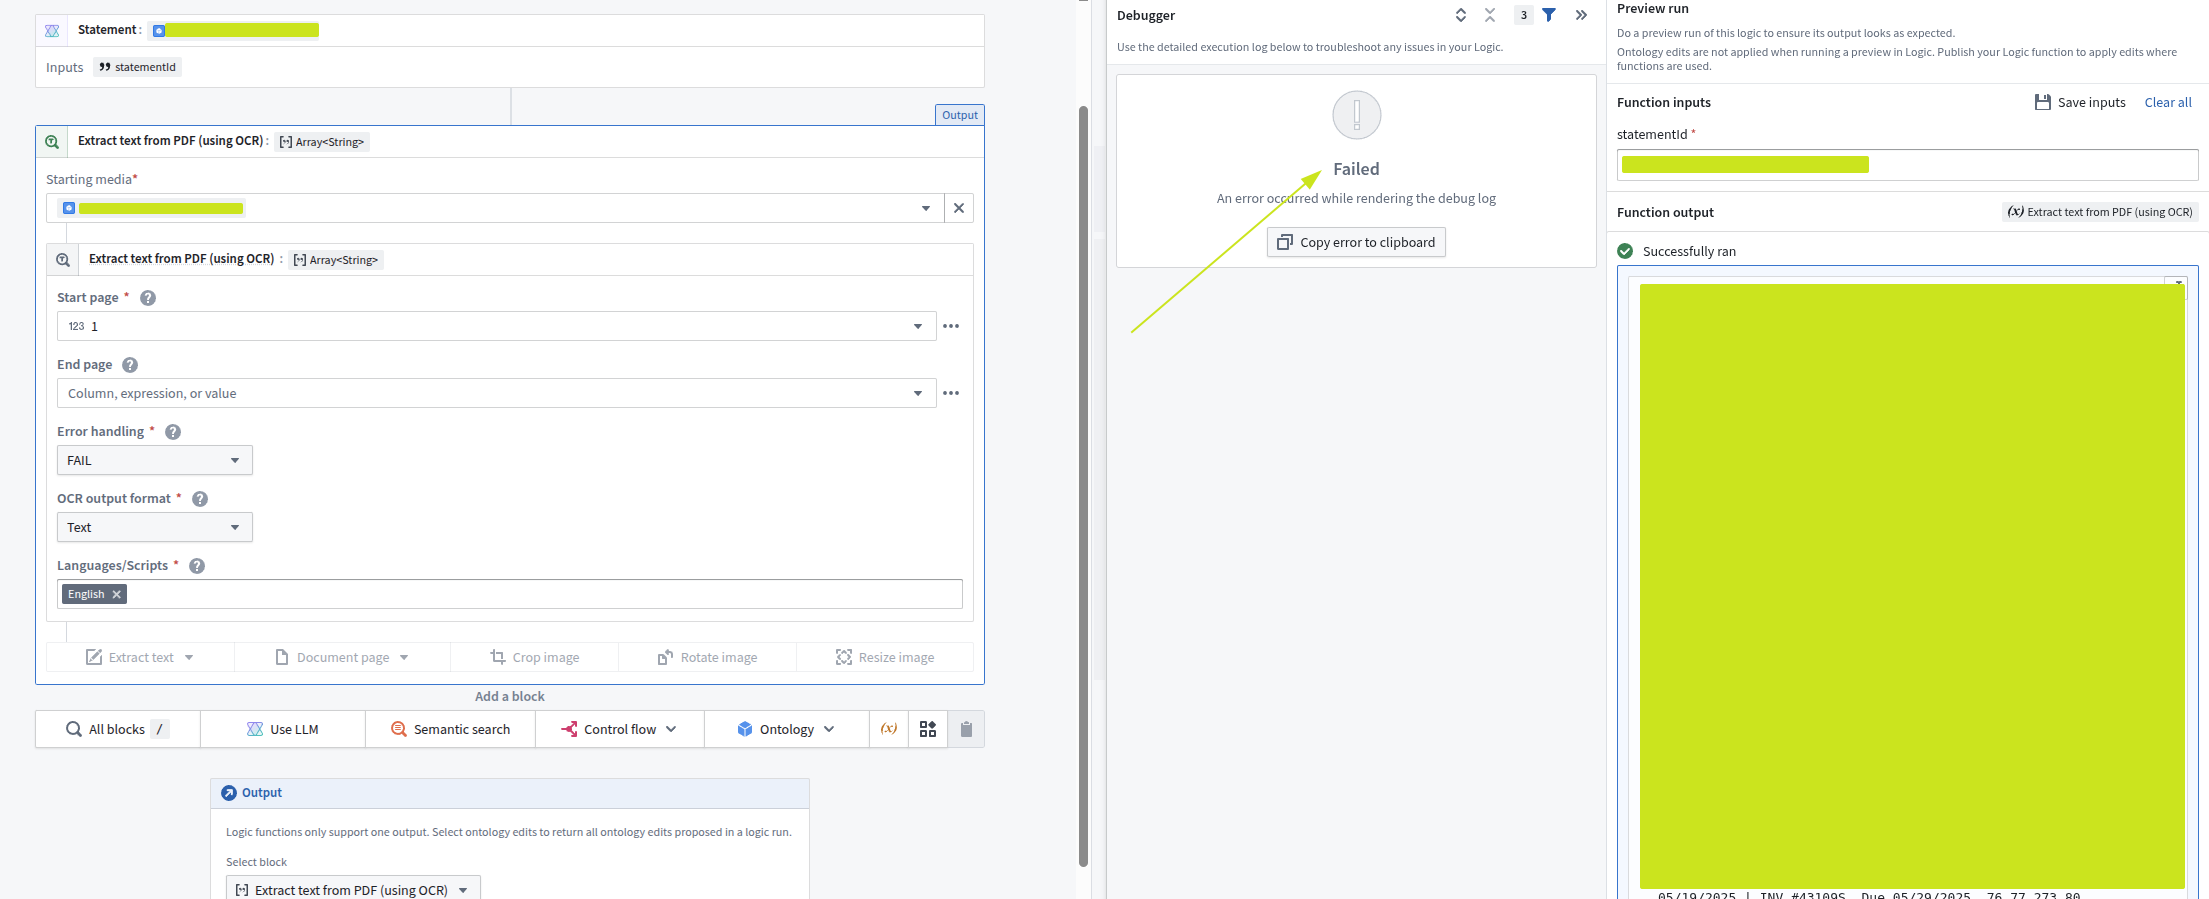The height and width of the screenshot is (899, 2209).
Task: Open the Error handling FAIL dropdown
Action: click(154, 460)
